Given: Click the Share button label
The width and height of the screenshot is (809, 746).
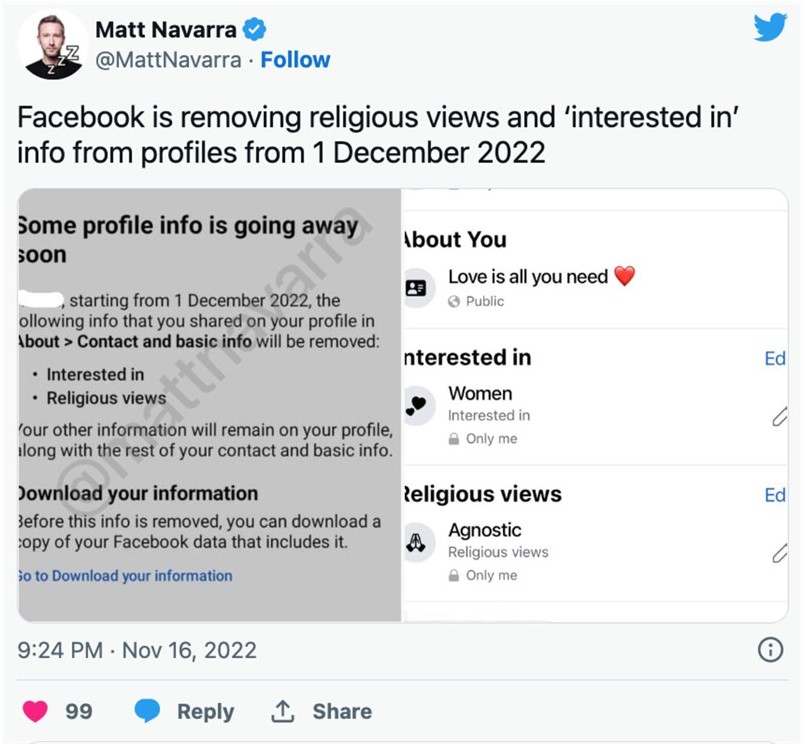Looking at the screenshot, I should [342, 711].
